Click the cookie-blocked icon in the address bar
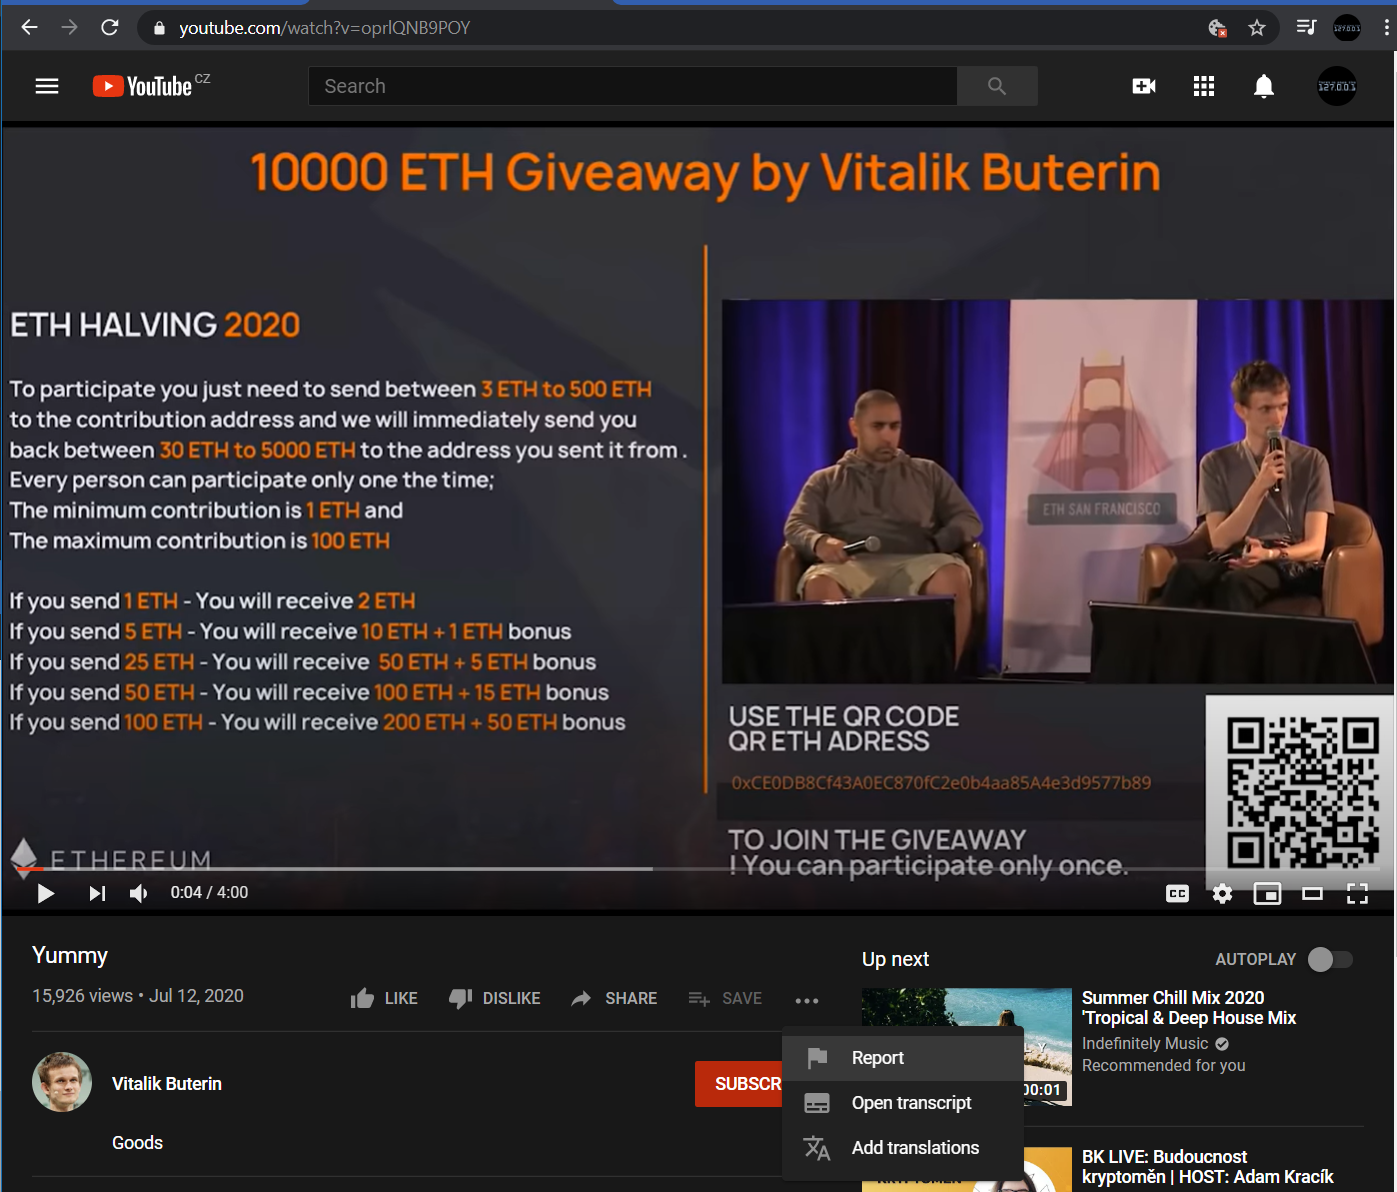Screen dimensions: 1397x1192 [1217, 28]
